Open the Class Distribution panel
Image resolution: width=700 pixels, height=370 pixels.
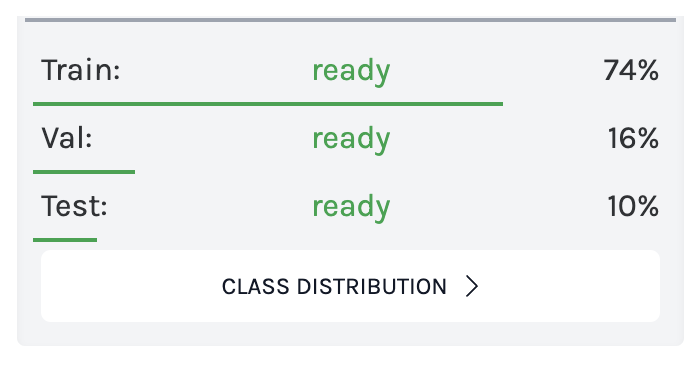(350, 286)
